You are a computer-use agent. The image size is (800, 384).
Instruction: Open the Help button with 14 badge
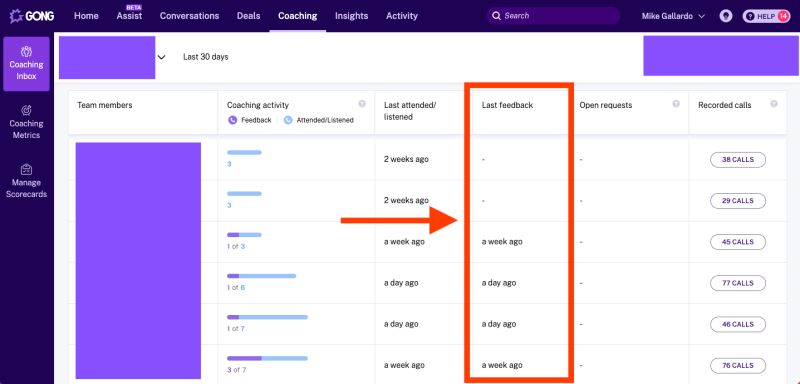(x=766, y=16)
